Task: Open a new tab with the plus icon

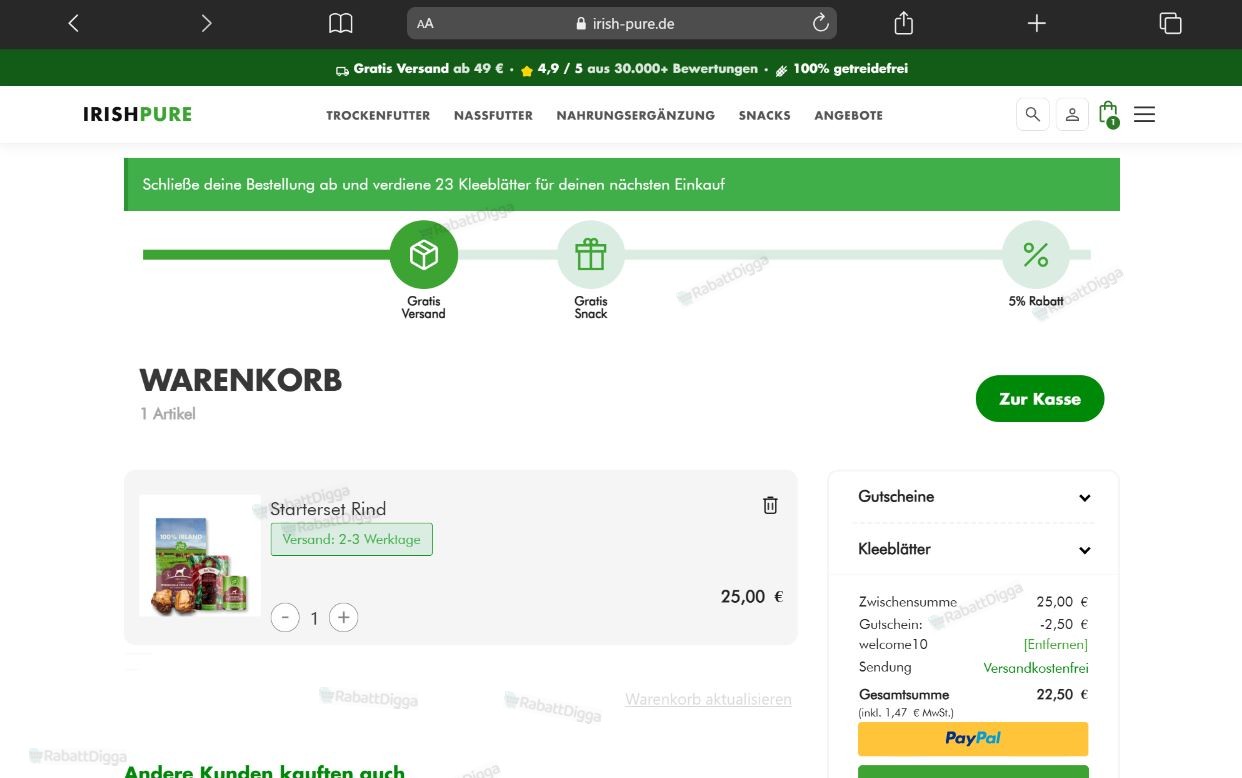Action: click(x=1037, y=23)
